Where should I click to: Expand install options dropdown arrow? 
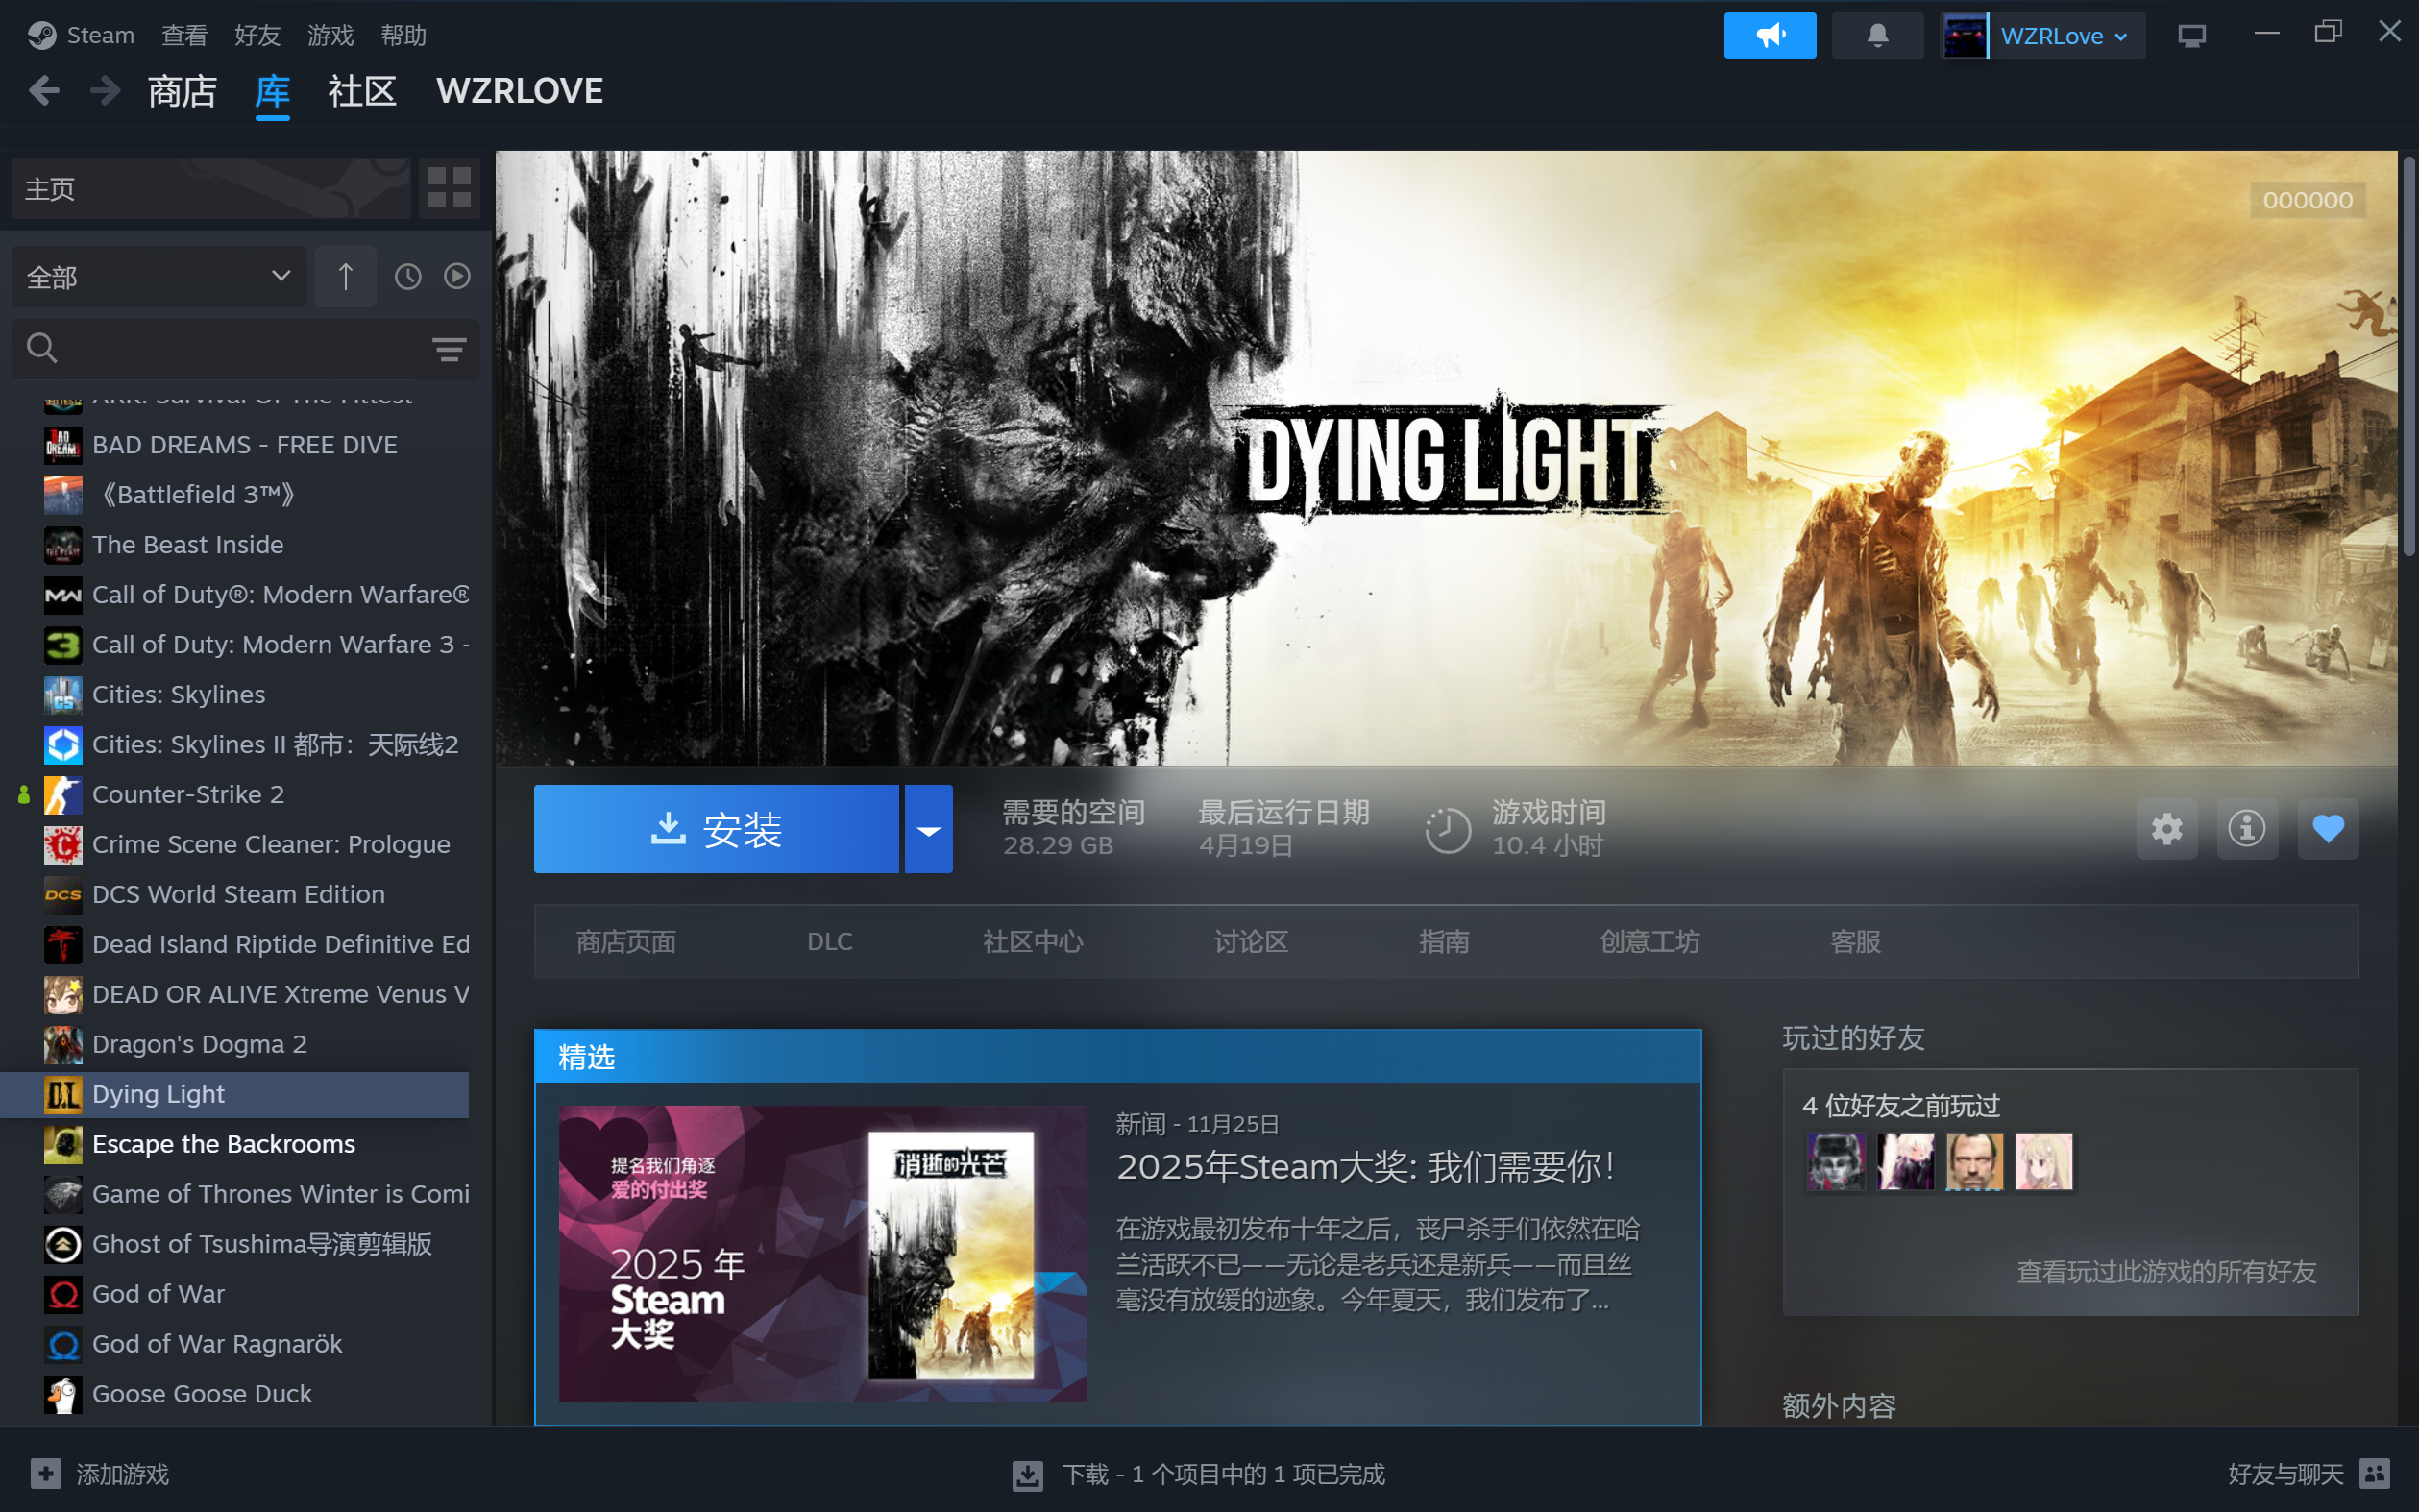point(928,829)
